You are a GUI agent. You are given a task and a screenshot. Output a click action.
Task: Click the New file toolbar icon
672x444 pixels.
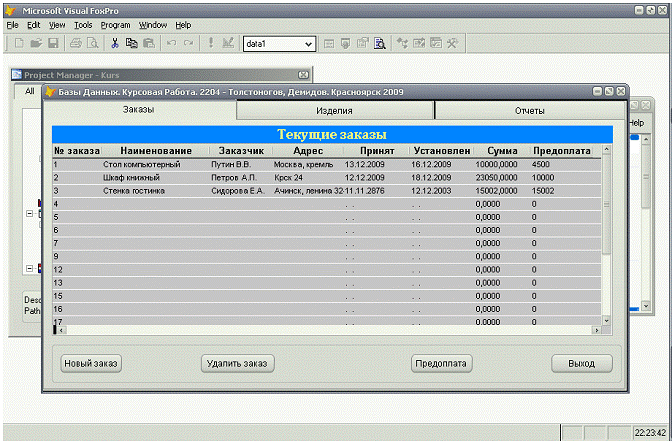pyautogui.click(x=20, y=44)
